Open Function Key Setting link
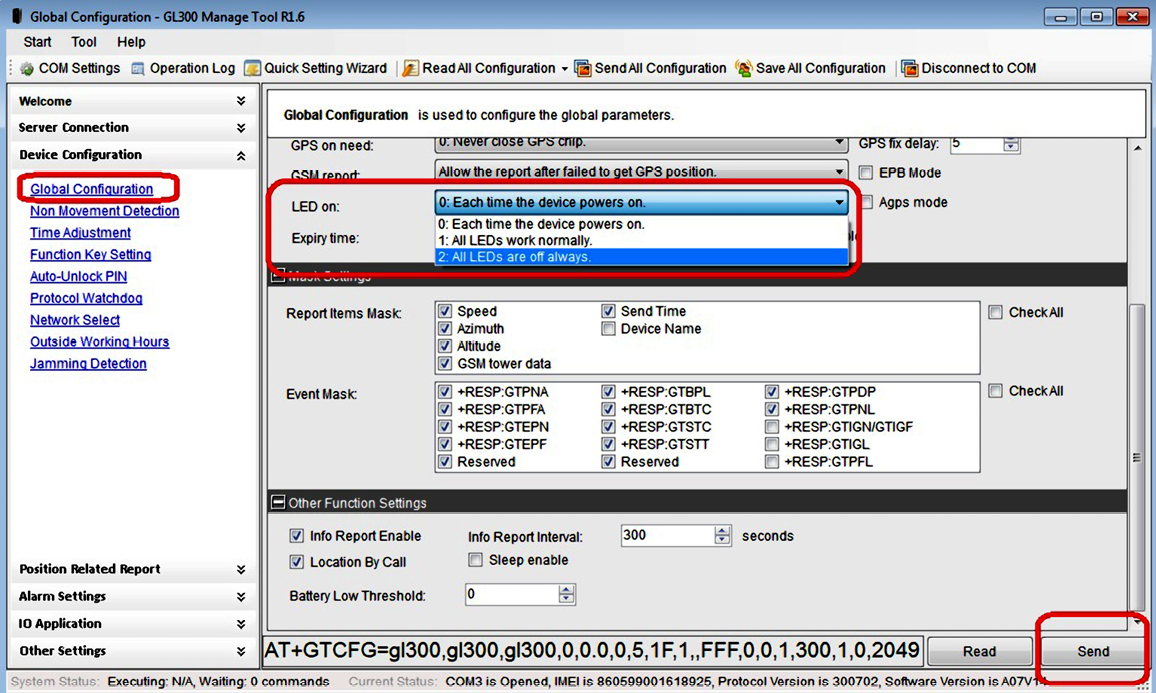The width and height of the screenshot is (1156, 693). click(x=91, y=254)
